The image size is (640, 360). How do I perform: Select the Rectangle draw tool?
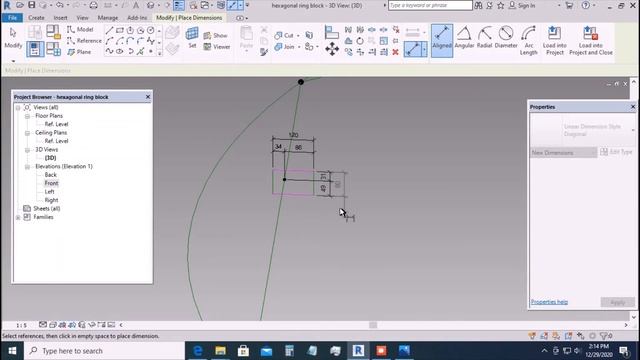tap(120, 31)
